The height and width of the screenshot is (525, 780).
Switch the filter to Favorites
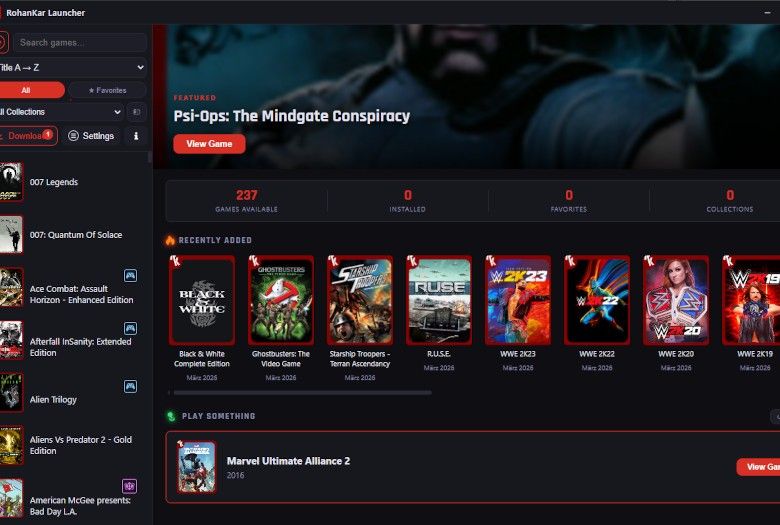[x=107, y=90]
